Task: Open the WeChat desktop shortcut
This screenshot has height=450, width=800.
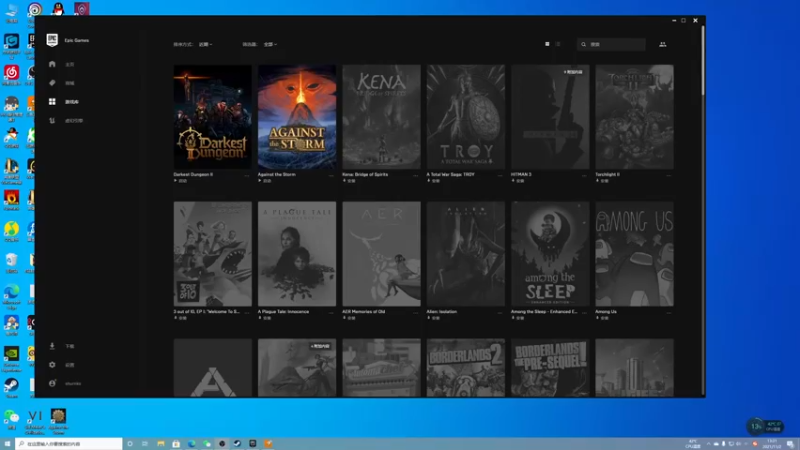Action: coord(11,419)
